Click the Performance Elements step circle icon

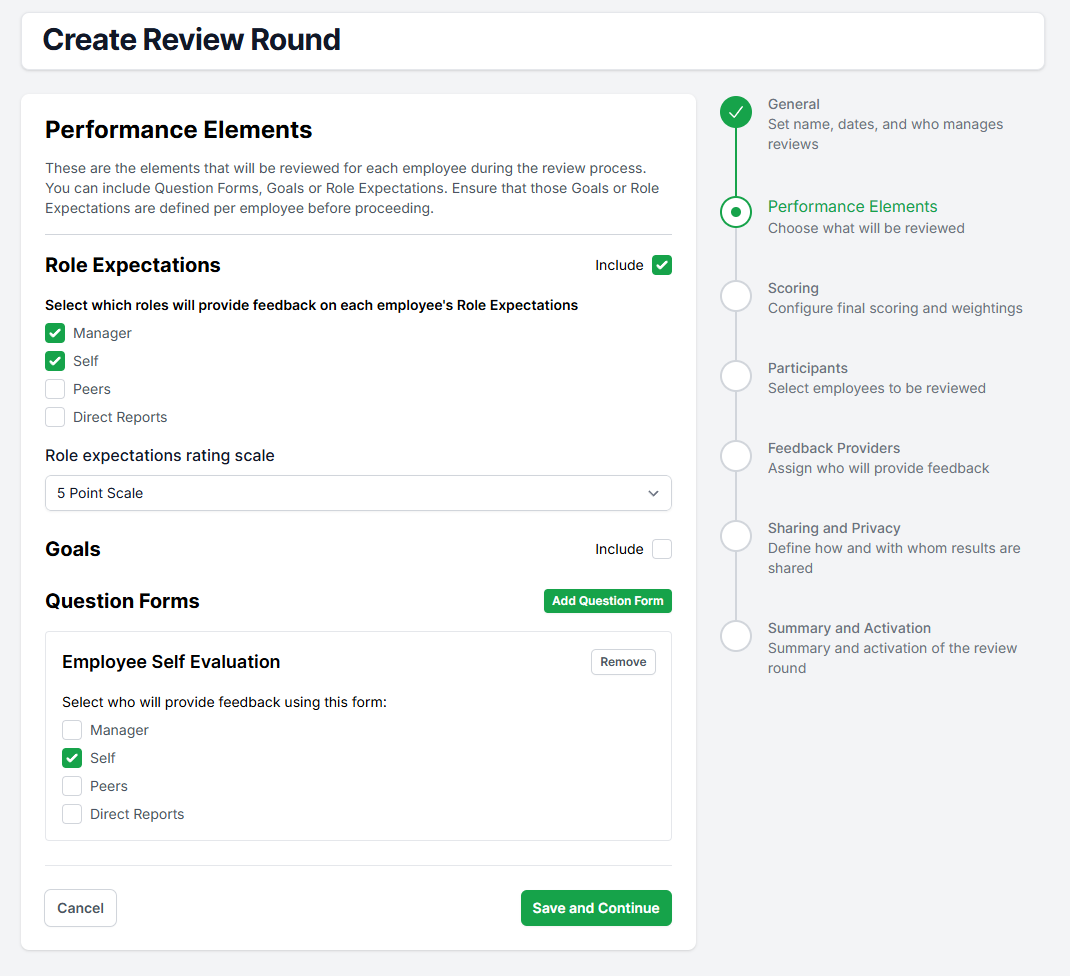[x=736, y=212]
